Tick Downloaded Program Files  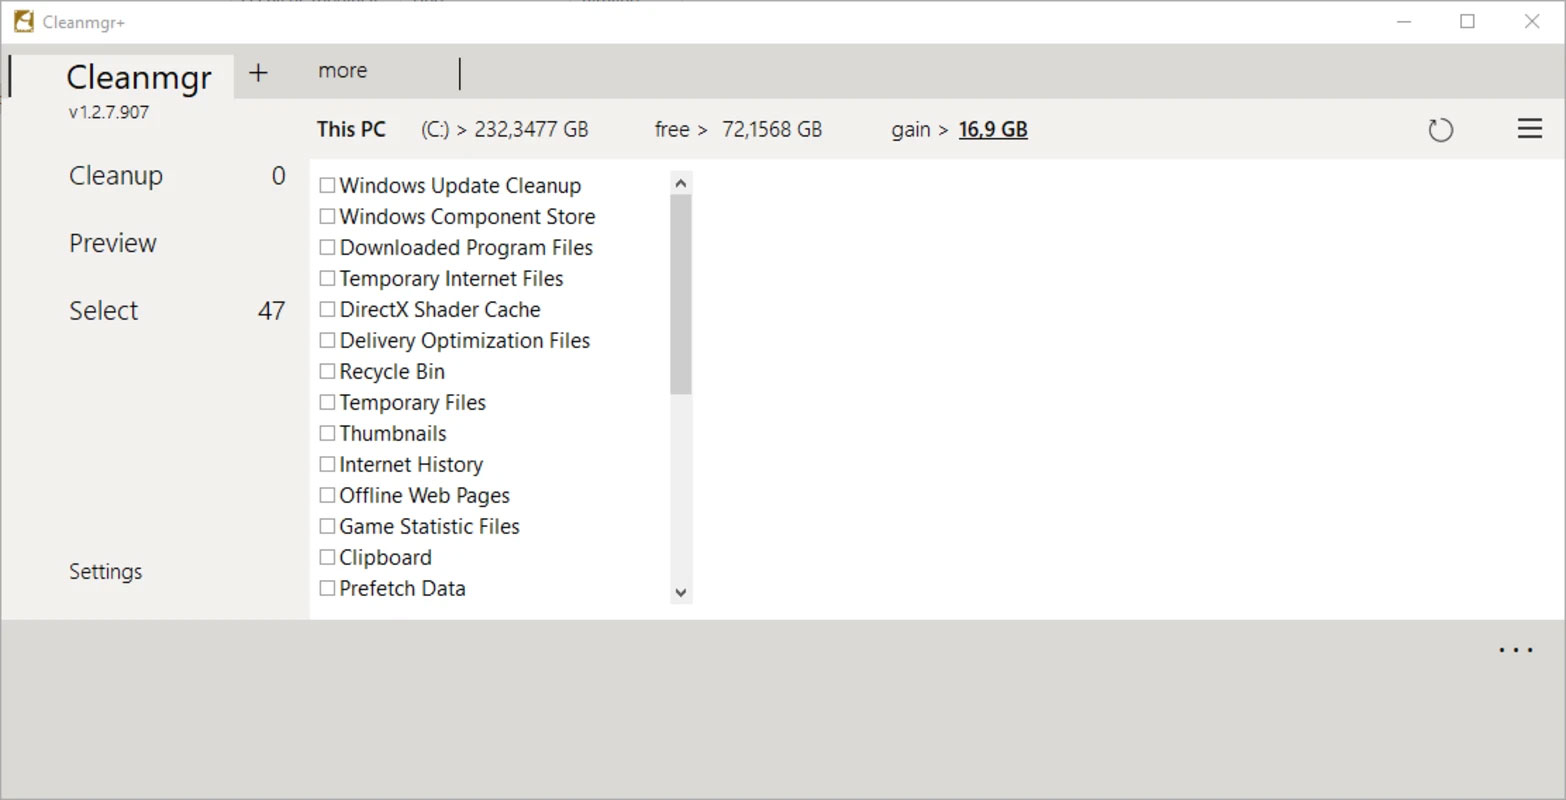click(327, 247)
